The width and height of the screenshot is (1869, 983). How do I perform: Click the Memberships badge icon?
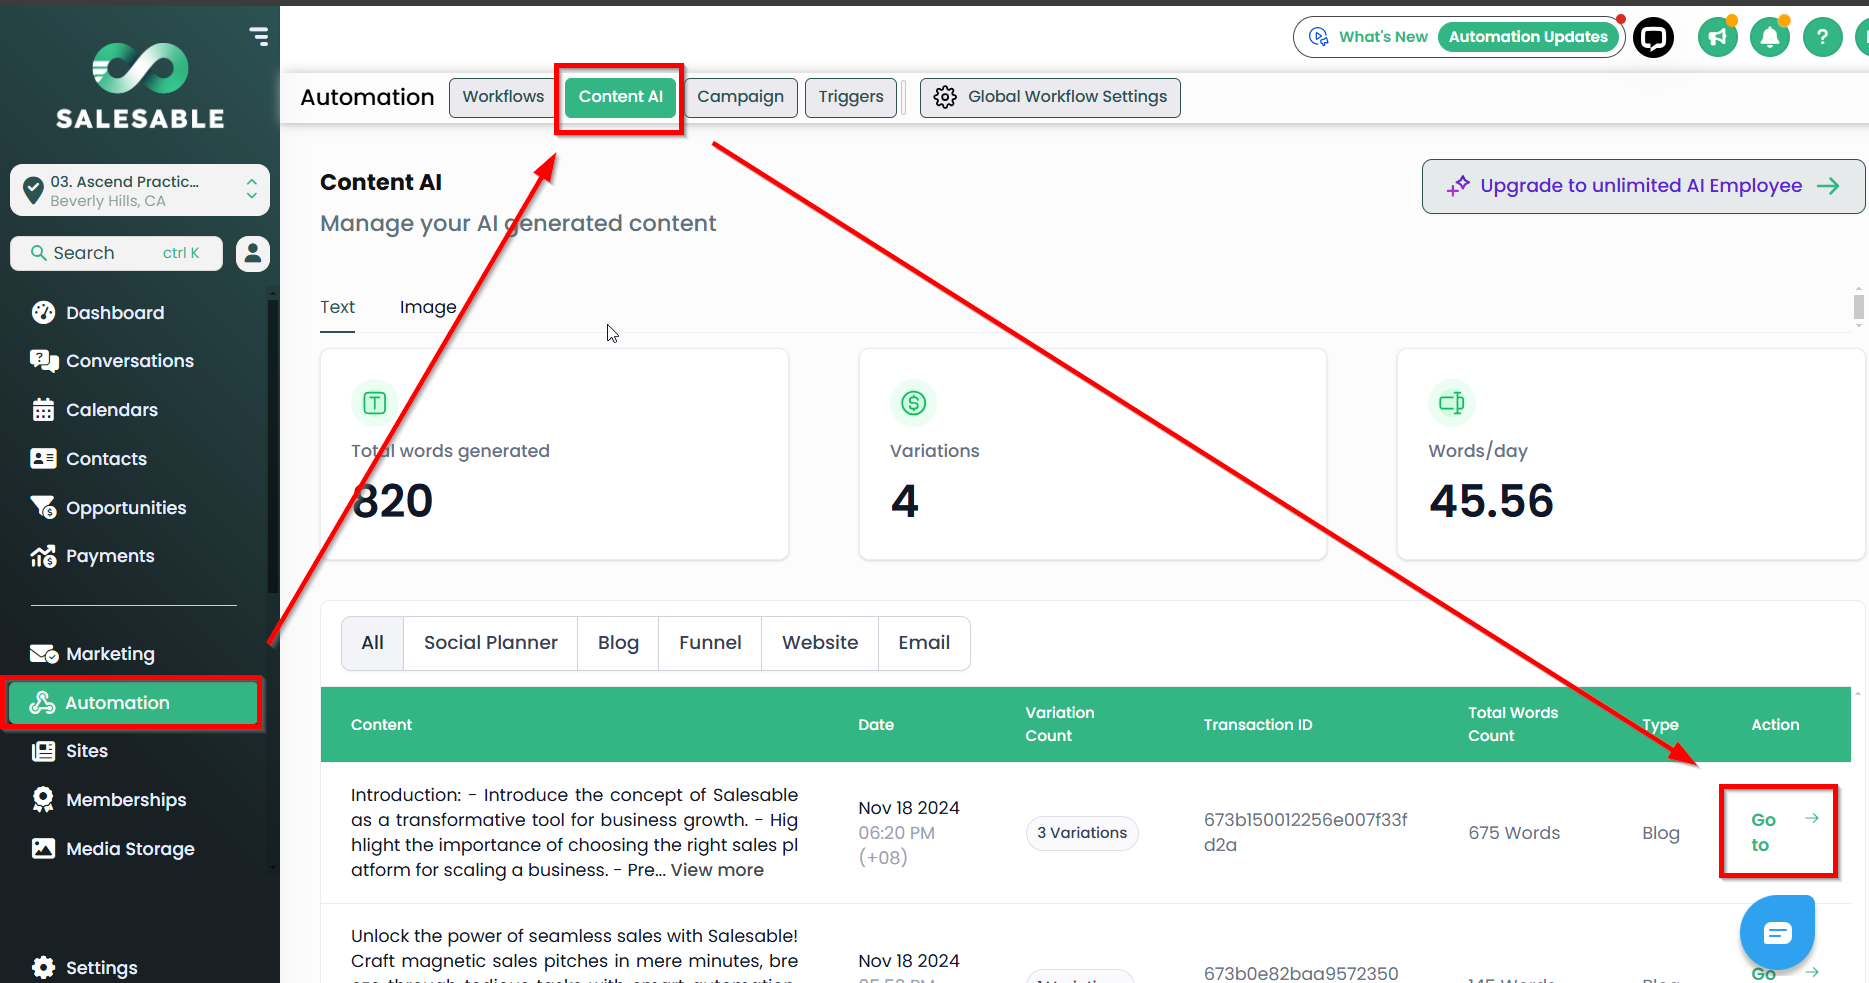click(x=43, y=800)
